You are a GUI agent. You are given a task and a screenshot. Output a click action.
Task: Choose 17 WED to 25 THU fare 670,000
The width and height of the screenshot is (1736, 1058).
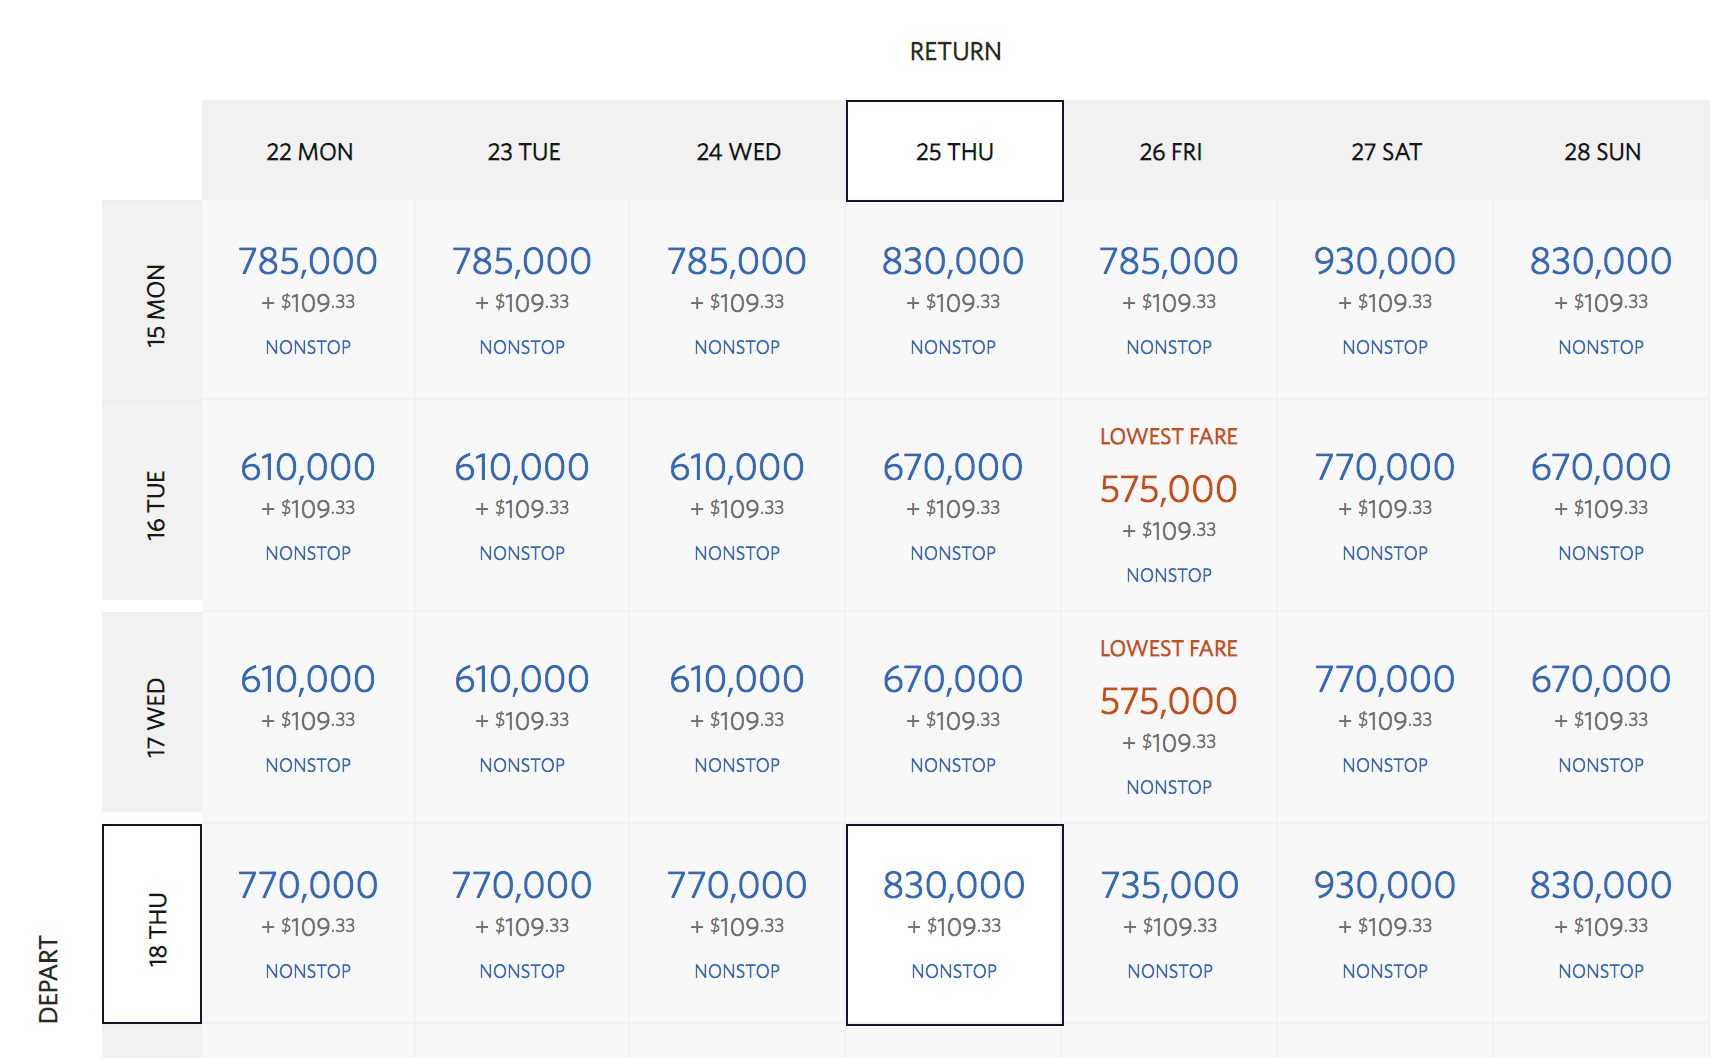click(x=953, y=718)
